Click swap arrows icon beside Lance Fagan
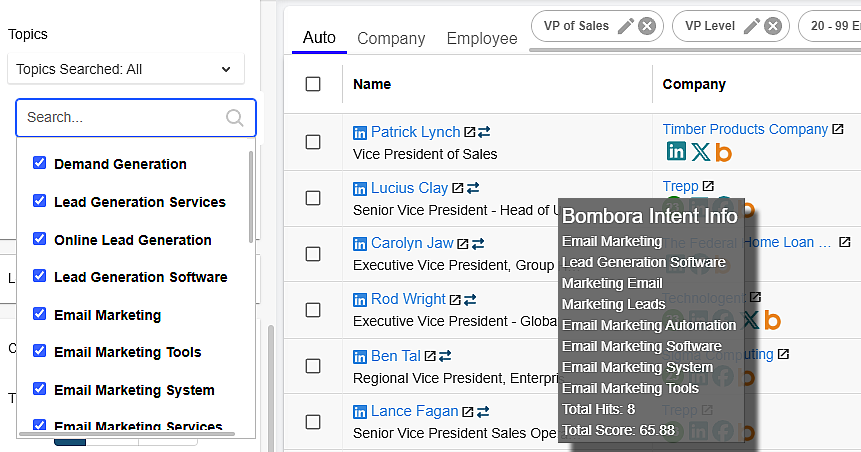 pos(483,411)
